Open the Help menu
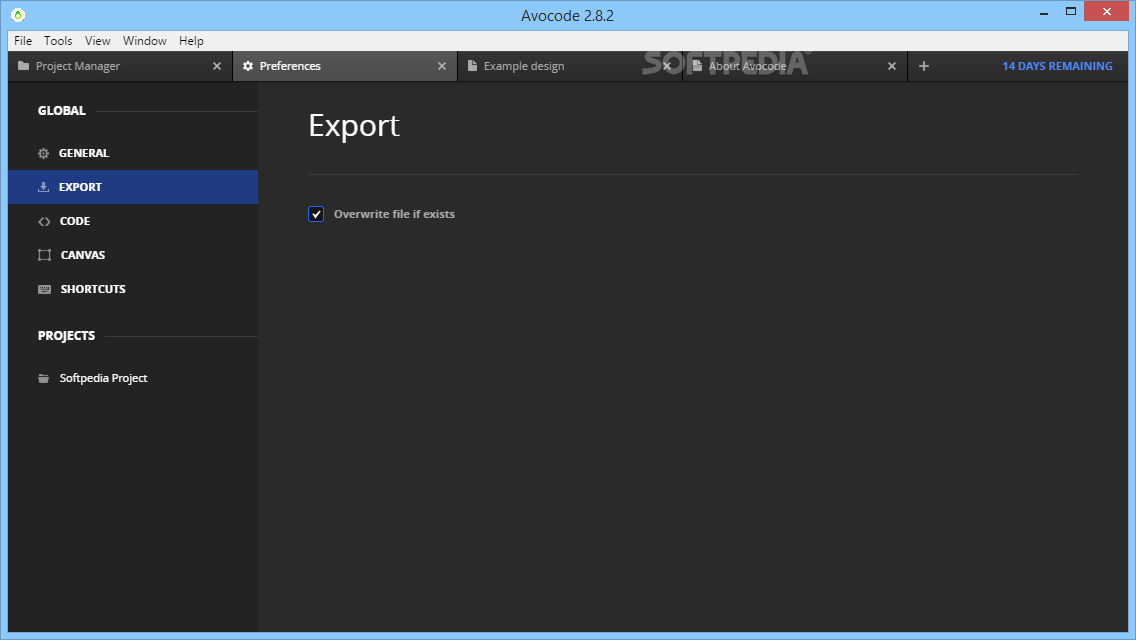 [x=191, y=41]
